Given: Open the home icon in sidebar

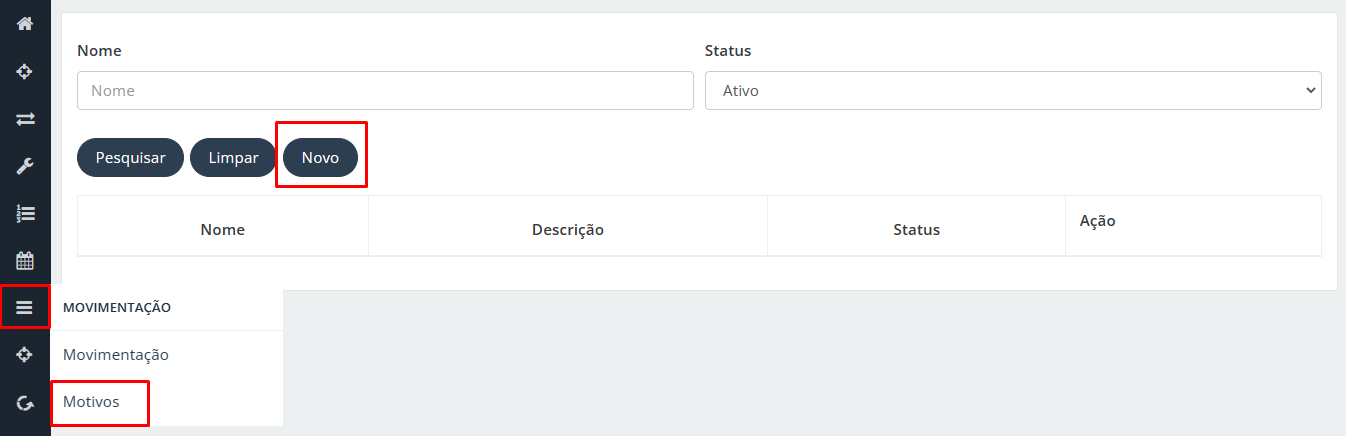Looking at the screenshot, I should pyautogui.click(x=25, y=23).
